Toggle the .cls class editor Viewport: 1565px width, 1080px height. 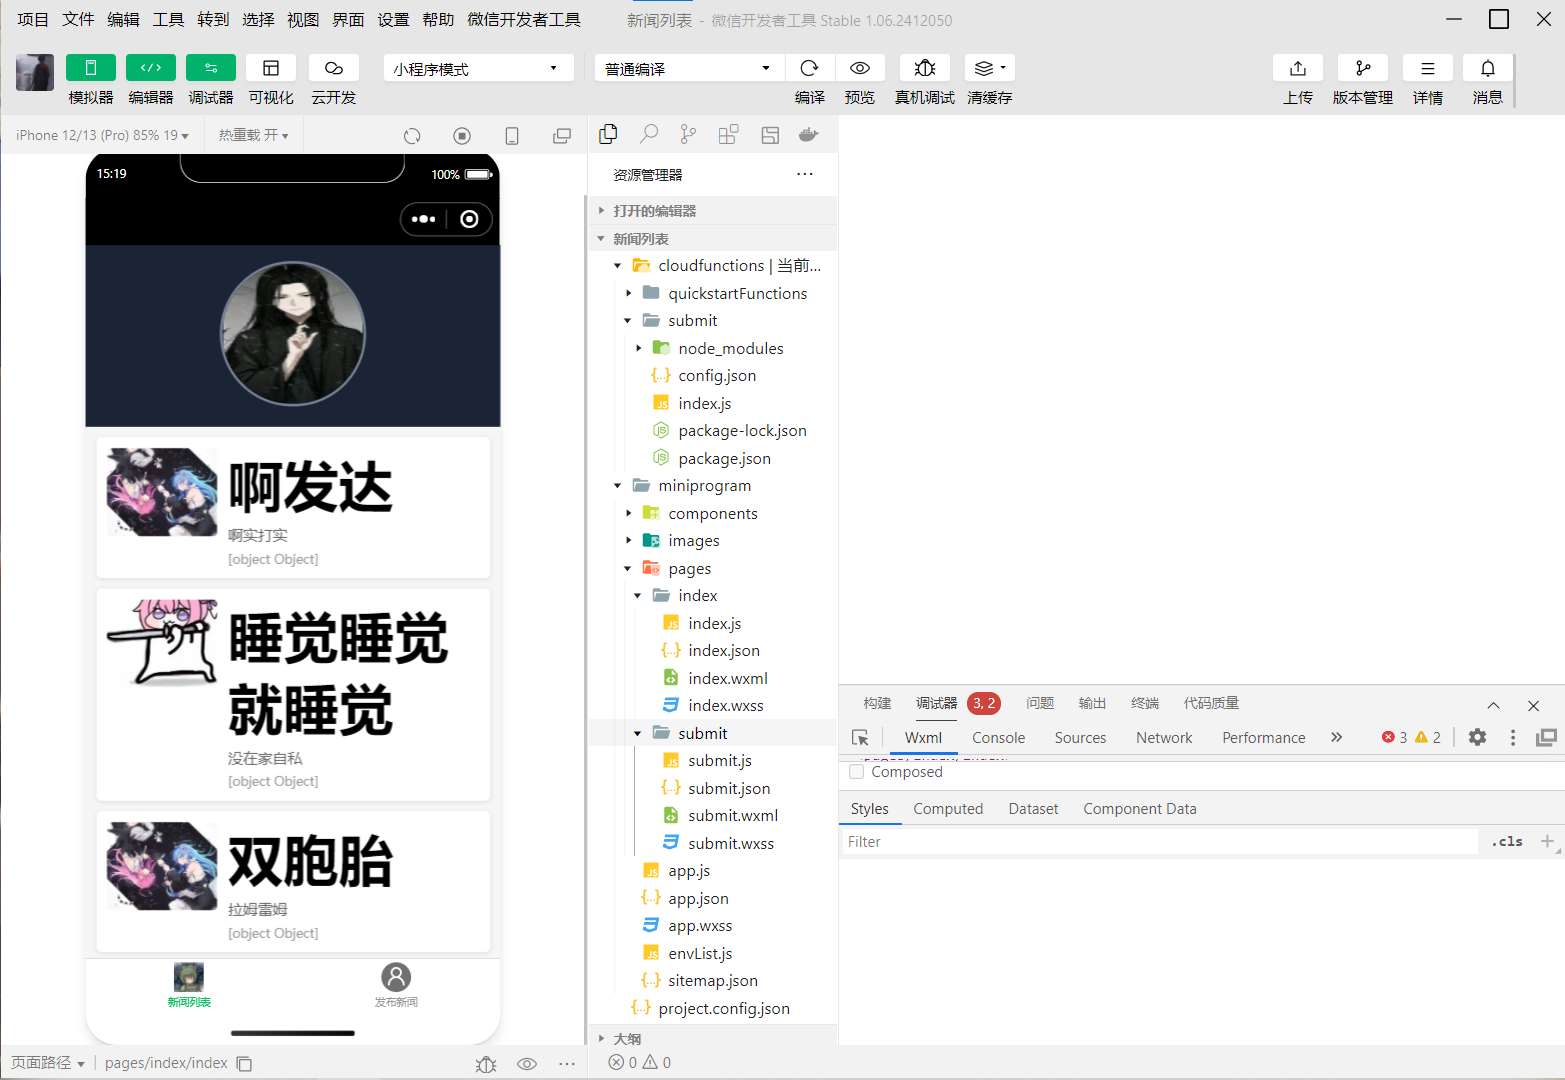coord(1507,842)
